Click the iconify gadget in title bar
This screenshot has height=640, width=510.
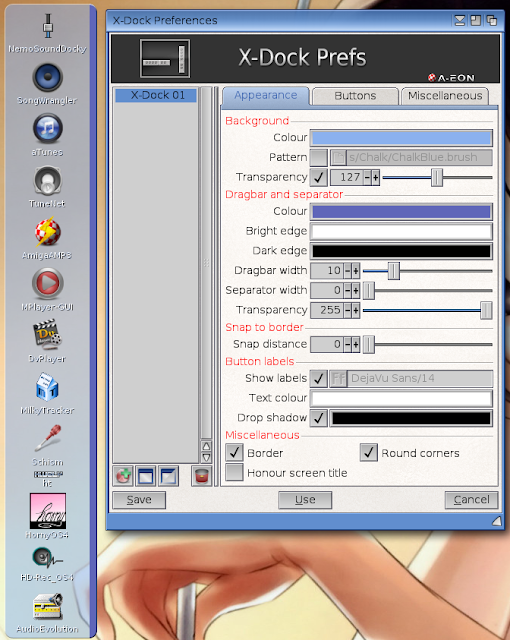pyautogui.click(x=459, y=20)
